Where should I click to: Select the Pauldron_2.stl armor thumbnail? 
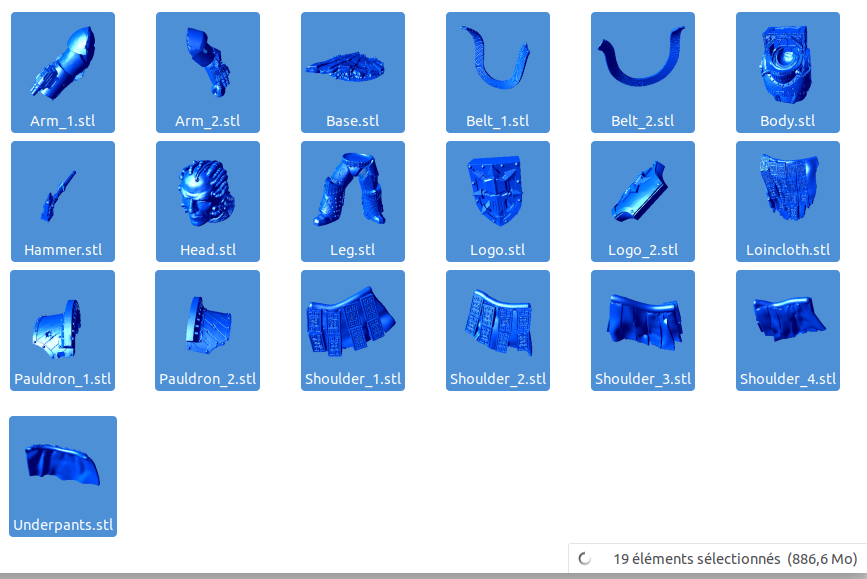[209, 325]
